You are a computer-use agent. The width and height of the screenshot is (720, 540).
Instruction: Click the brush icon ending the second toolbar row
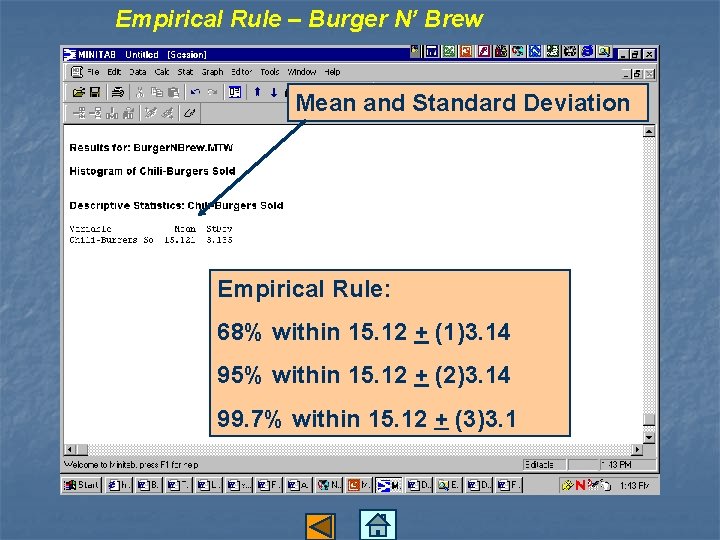(x=189, y=113)
